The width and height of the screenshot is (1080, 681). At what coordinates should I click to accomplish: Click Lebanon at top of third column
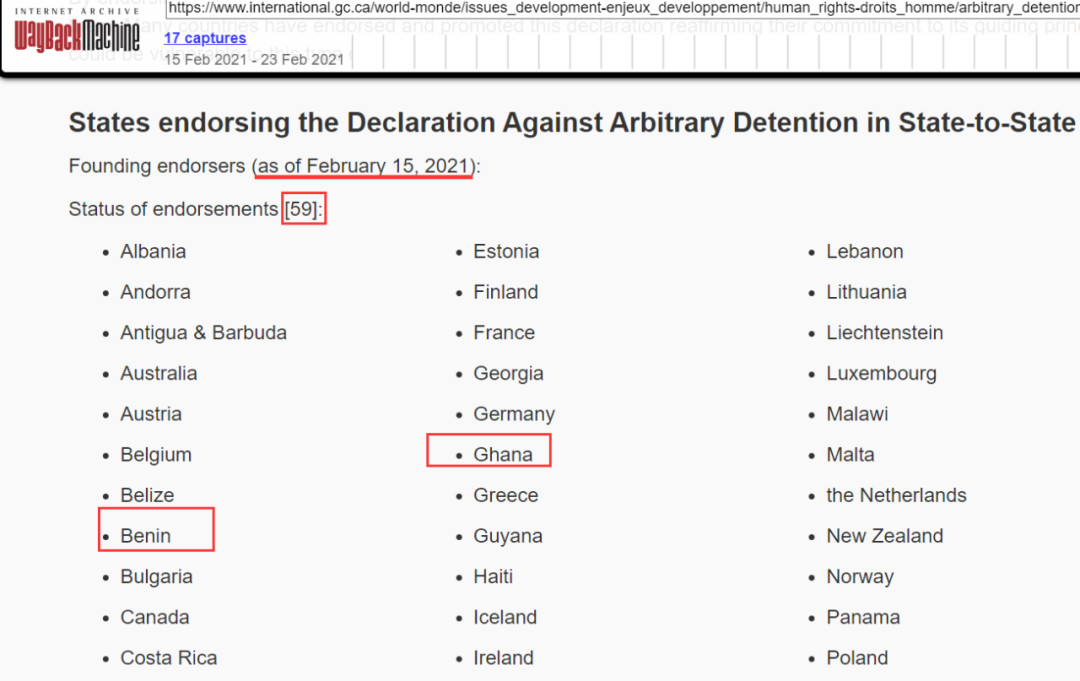click(864, 252)
